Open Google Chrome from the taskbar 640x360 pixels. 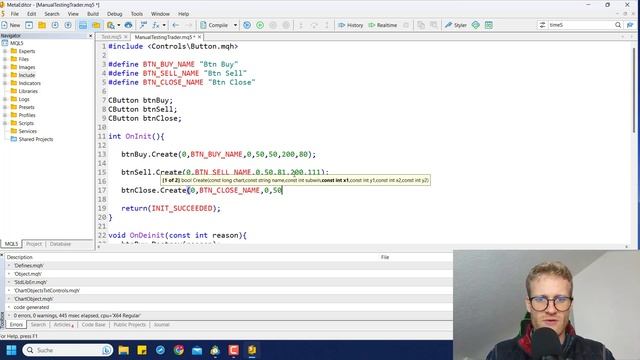pyautogui.click(x=179, y=350)
